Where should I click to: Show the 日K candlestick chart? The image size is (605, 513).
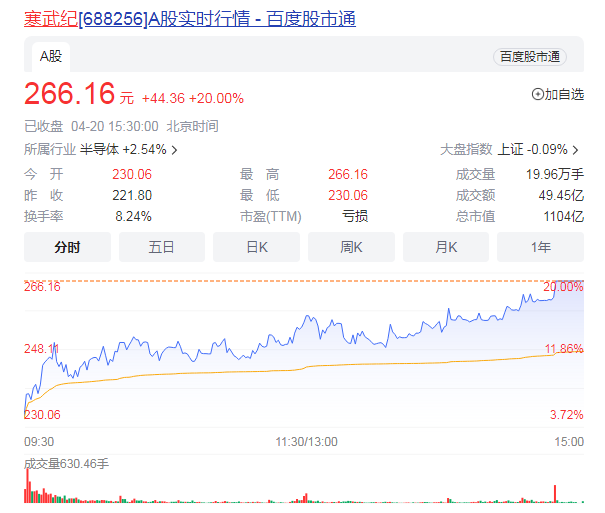256,247
